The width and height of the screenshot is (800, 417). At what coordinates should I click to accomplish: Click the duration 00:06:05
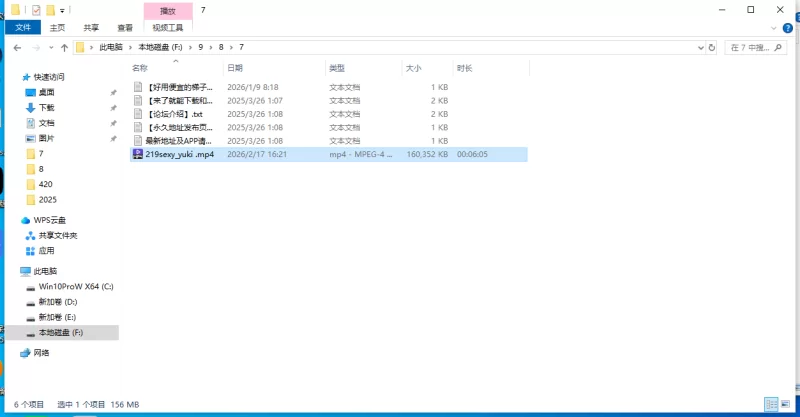click(x=472, y=154)
